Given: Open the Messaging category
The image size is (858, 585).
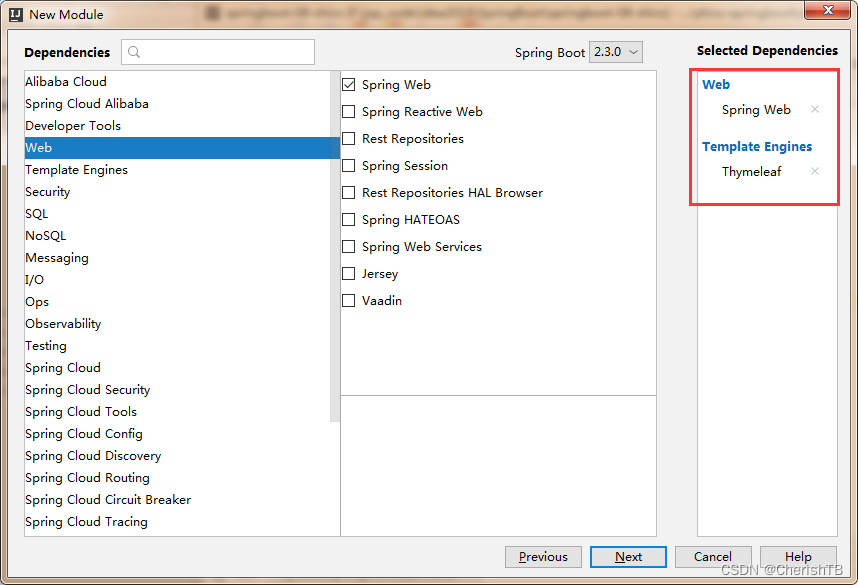Looking at the screenshot, I should (x=177, y=258).
